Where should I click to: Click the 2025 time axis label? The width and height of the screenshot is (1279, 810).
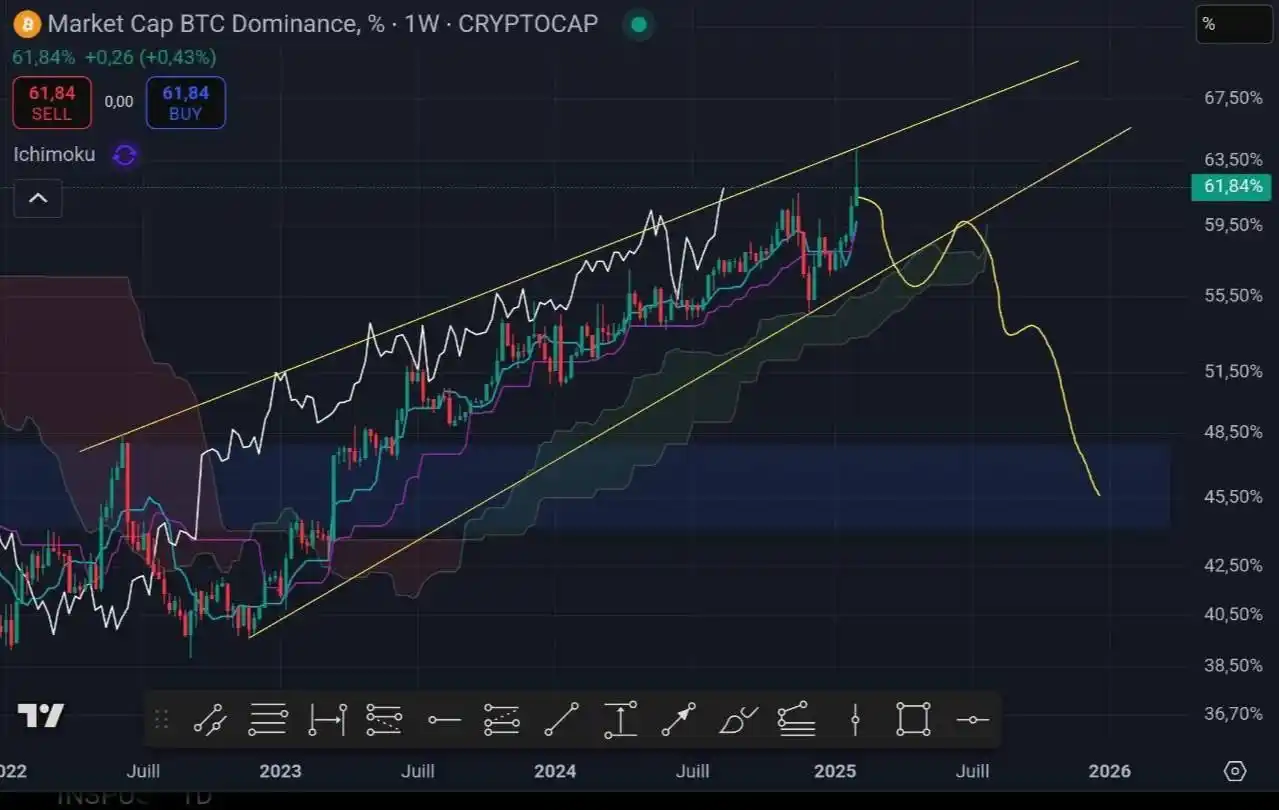point(835,771)
